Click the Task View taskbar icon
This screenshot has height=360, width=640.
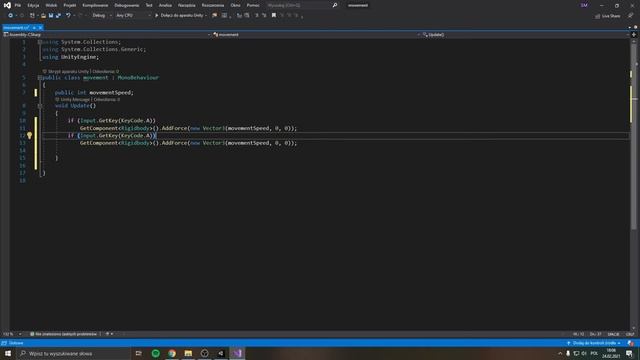(x=138, y=353)
